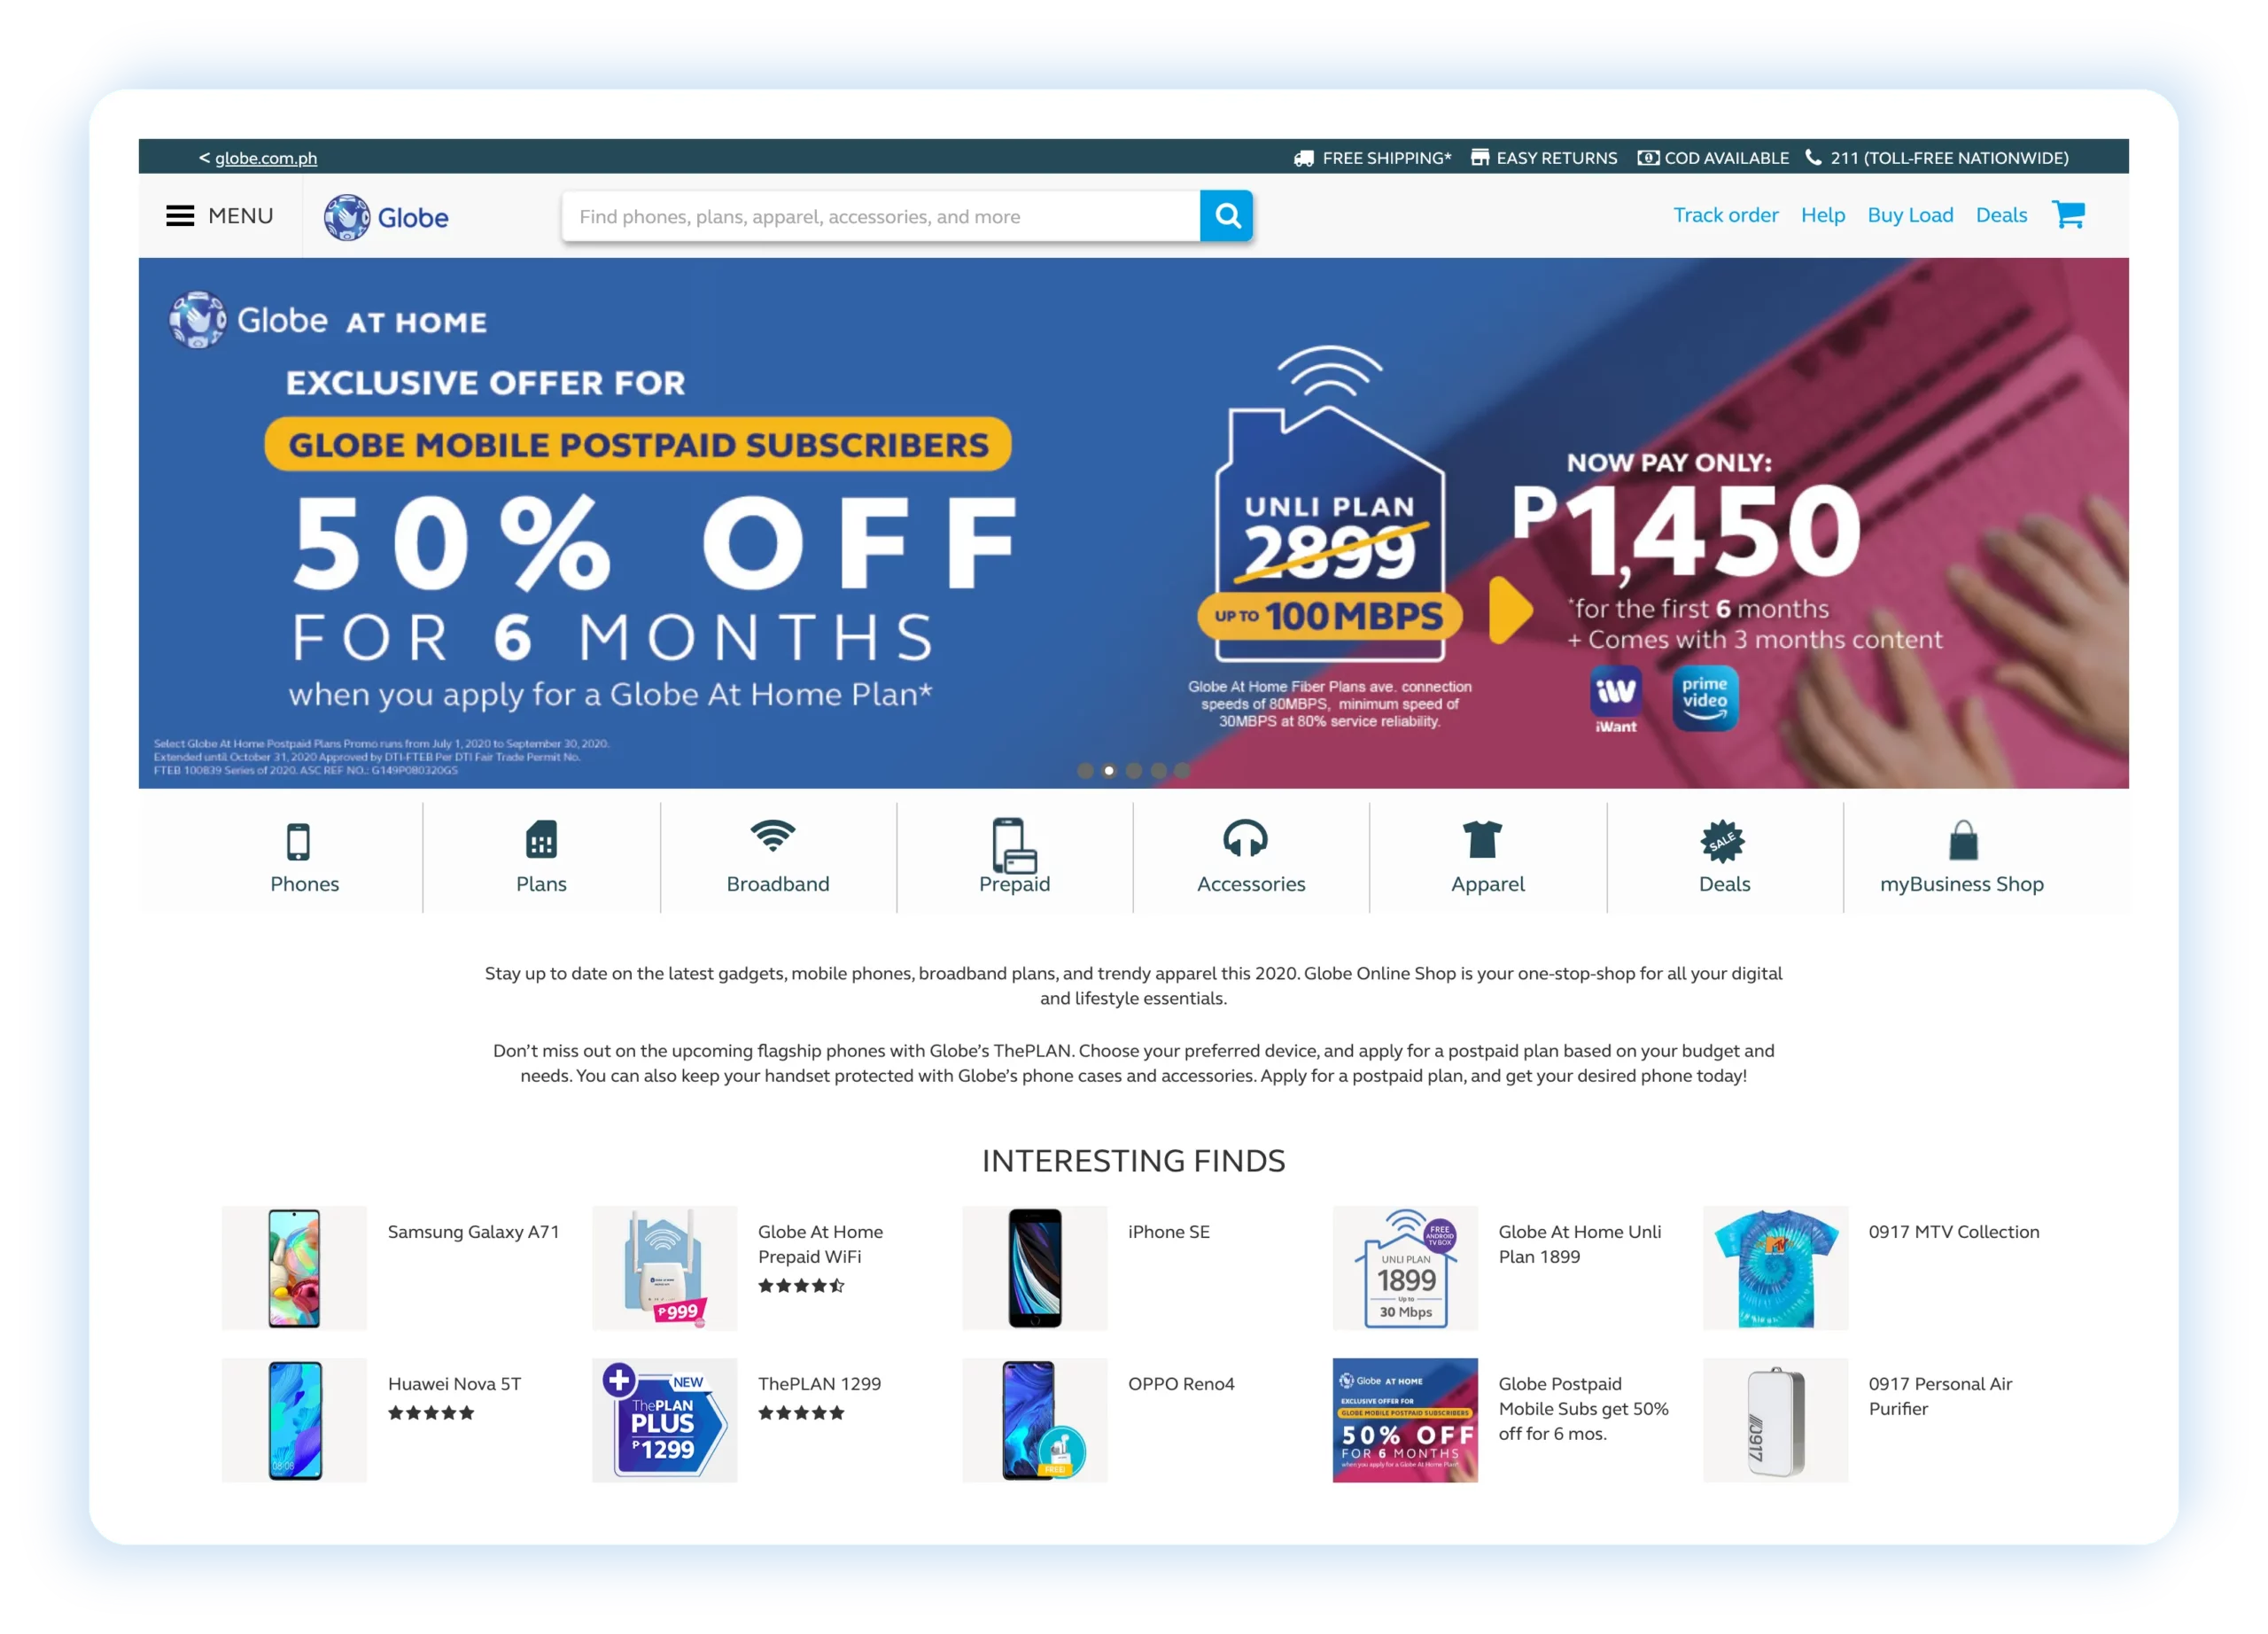Screen dimensions: 2268x1634
Task: Go to Buy Load page
Action: pos(1909,215)
